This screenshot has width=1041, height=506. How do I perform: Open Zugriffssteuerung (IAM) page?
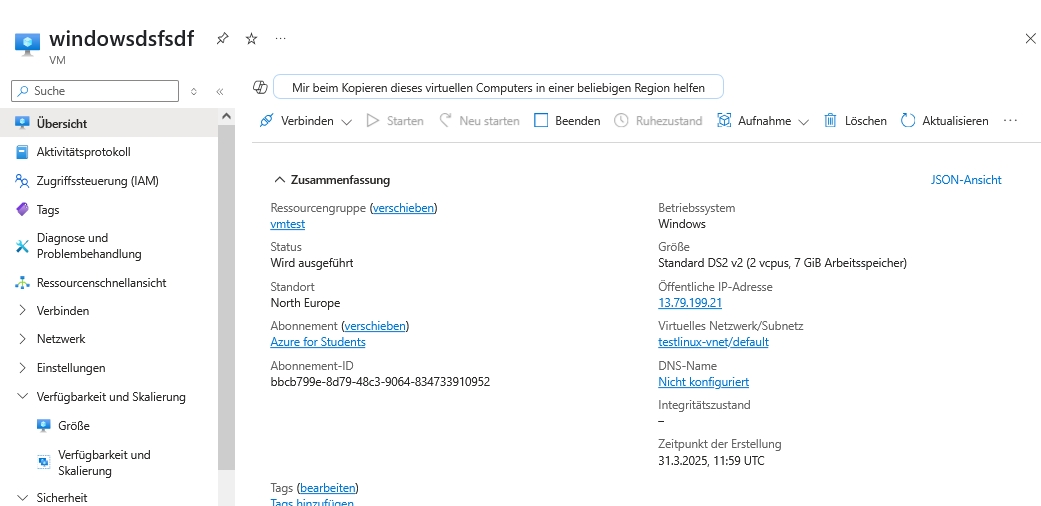point(97,181)
